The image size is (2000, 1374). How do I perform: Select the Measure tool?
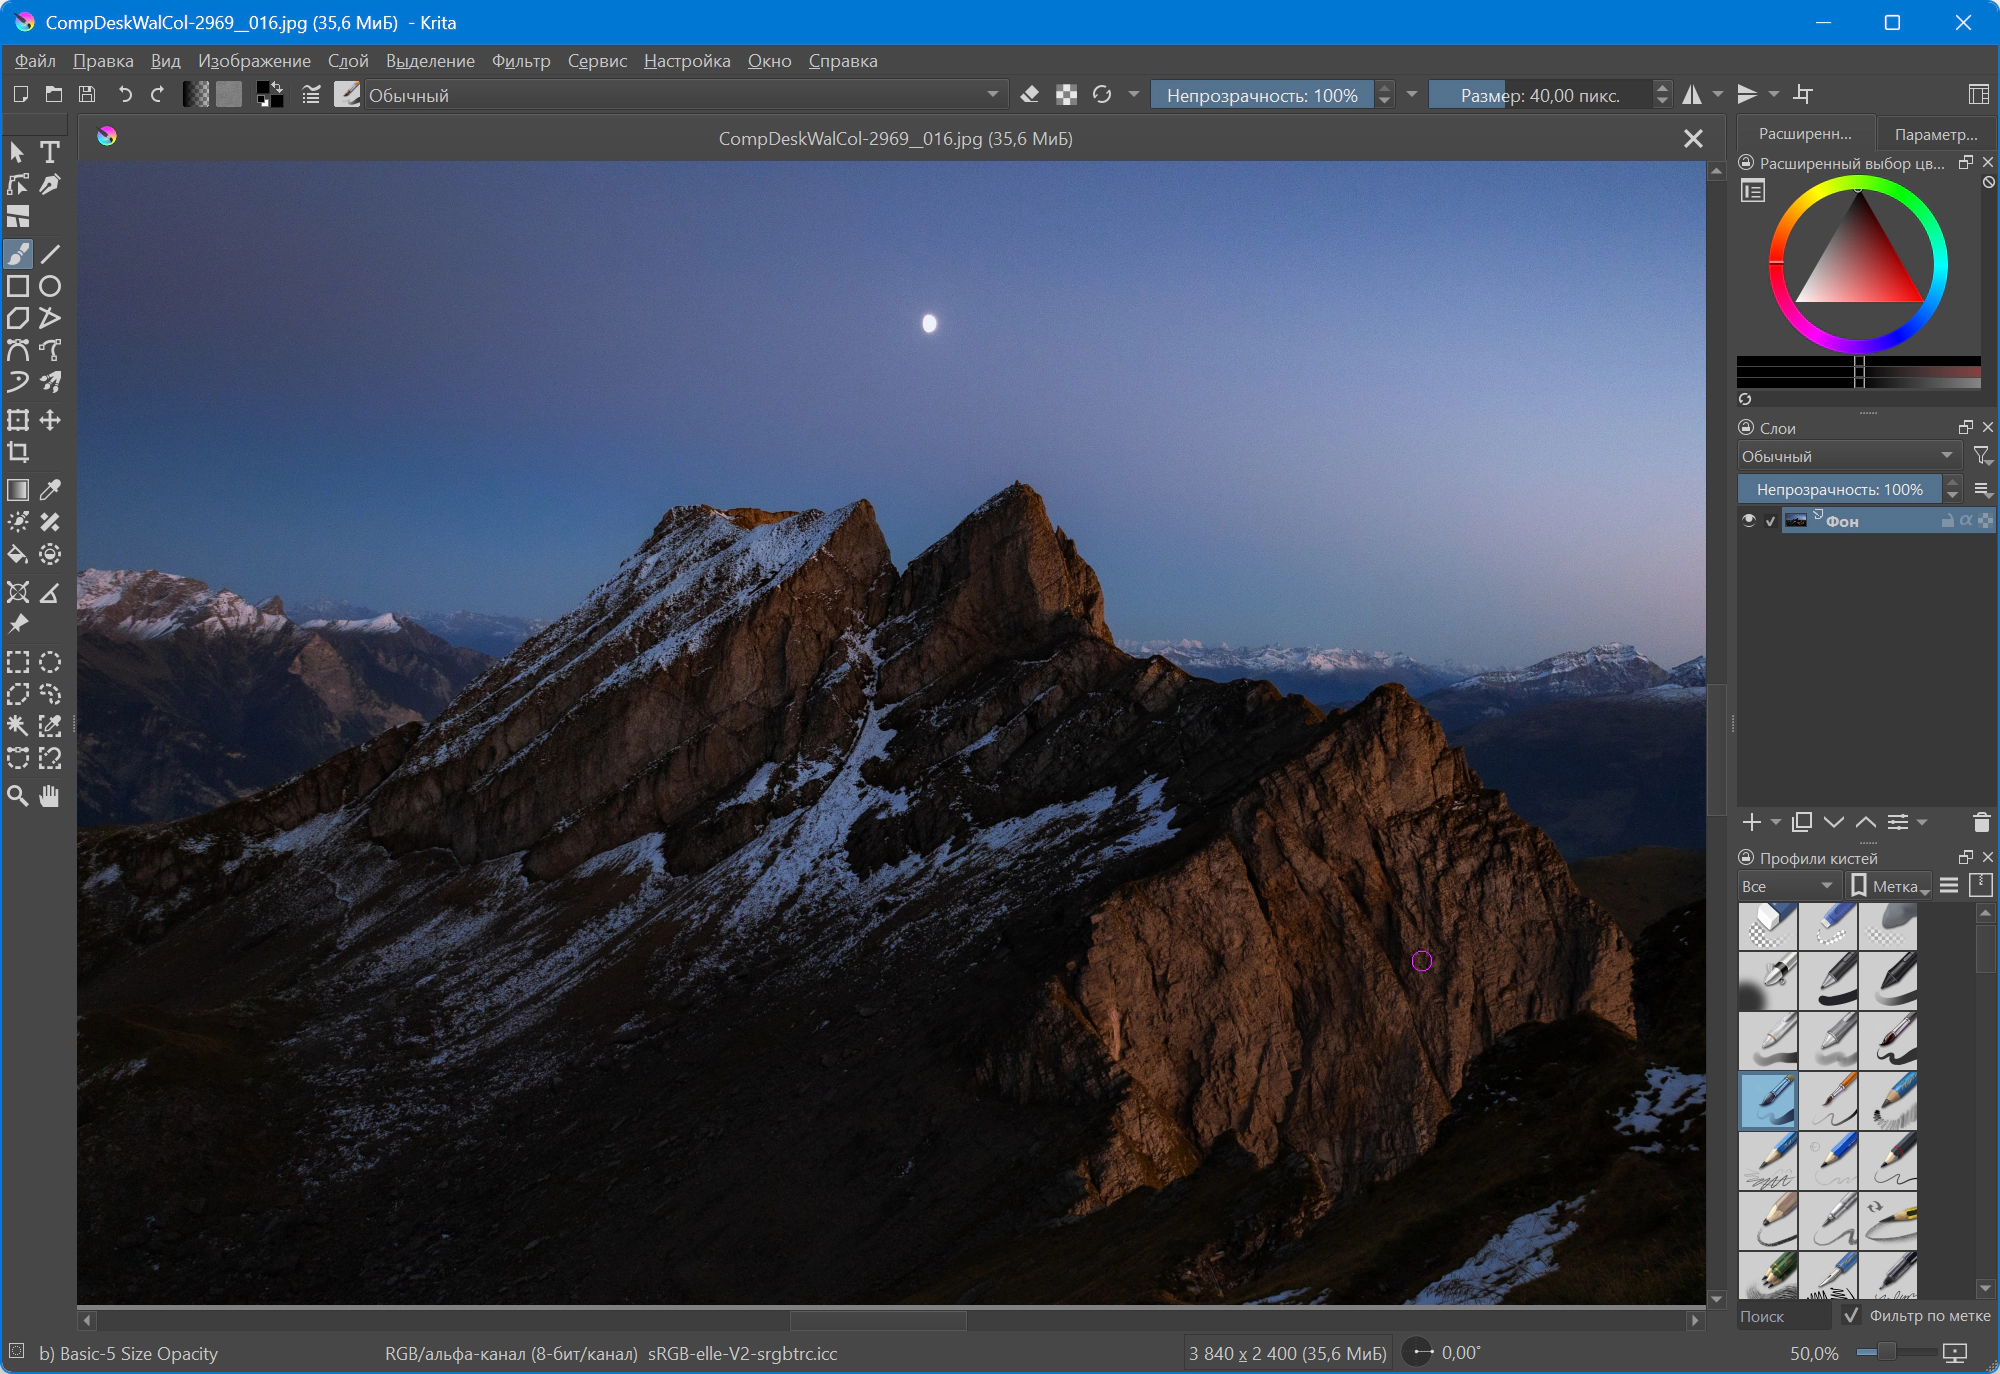(x=50, y=592)
